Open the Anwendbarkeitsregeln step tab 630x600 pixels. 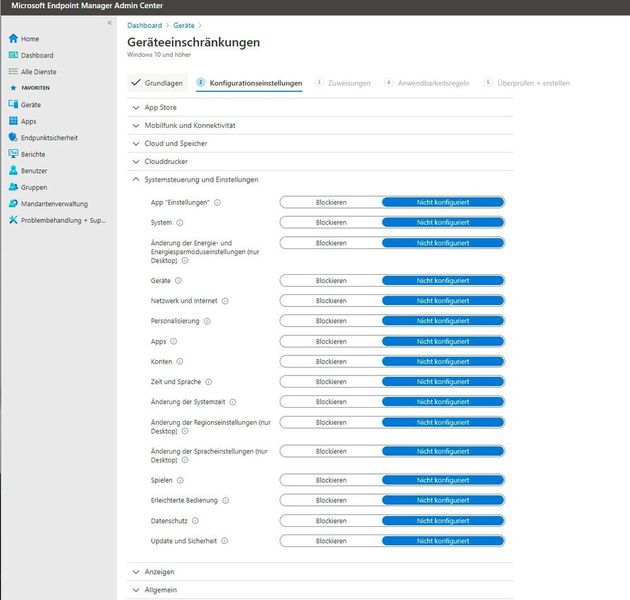point(427,83)
